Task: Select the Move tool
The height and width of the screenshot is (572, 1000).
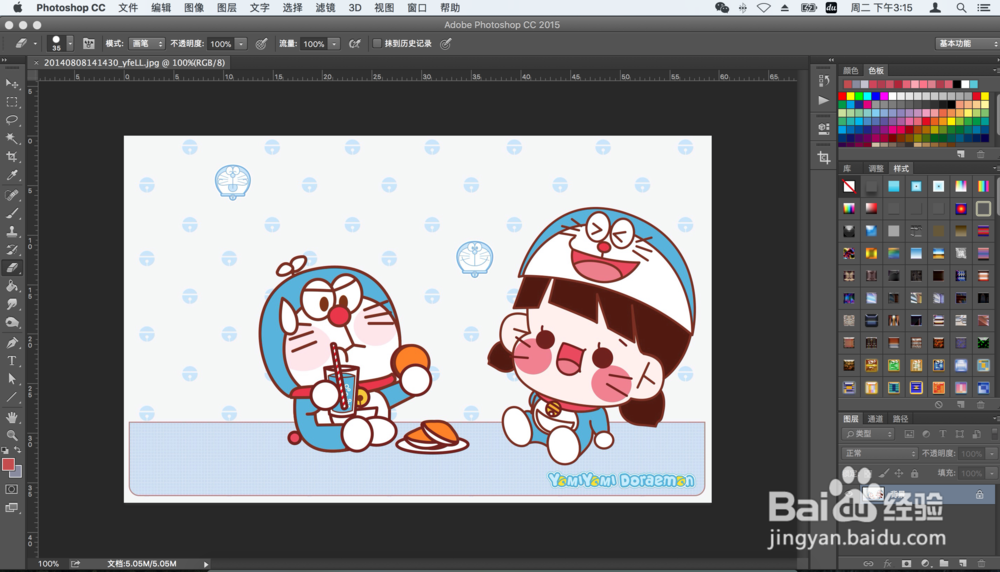Action: (12, 84)
